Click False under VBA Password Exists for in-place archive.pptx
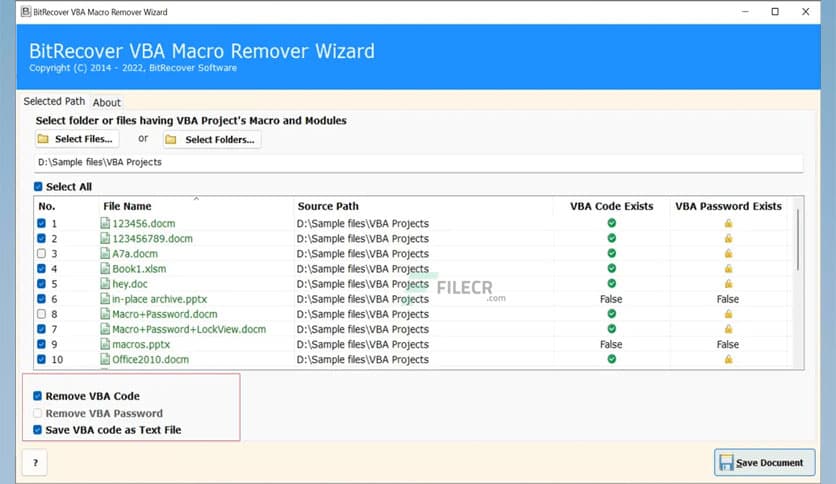836x484 pixels. [728, 299]
